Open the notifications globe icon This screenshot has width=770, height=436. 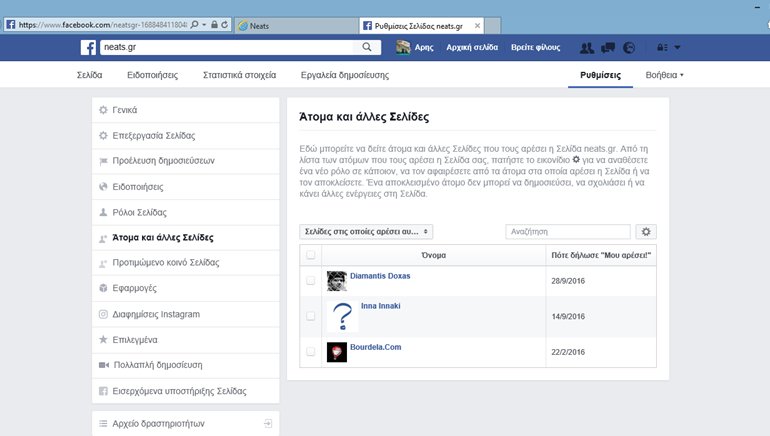click(x=629, y=48)
